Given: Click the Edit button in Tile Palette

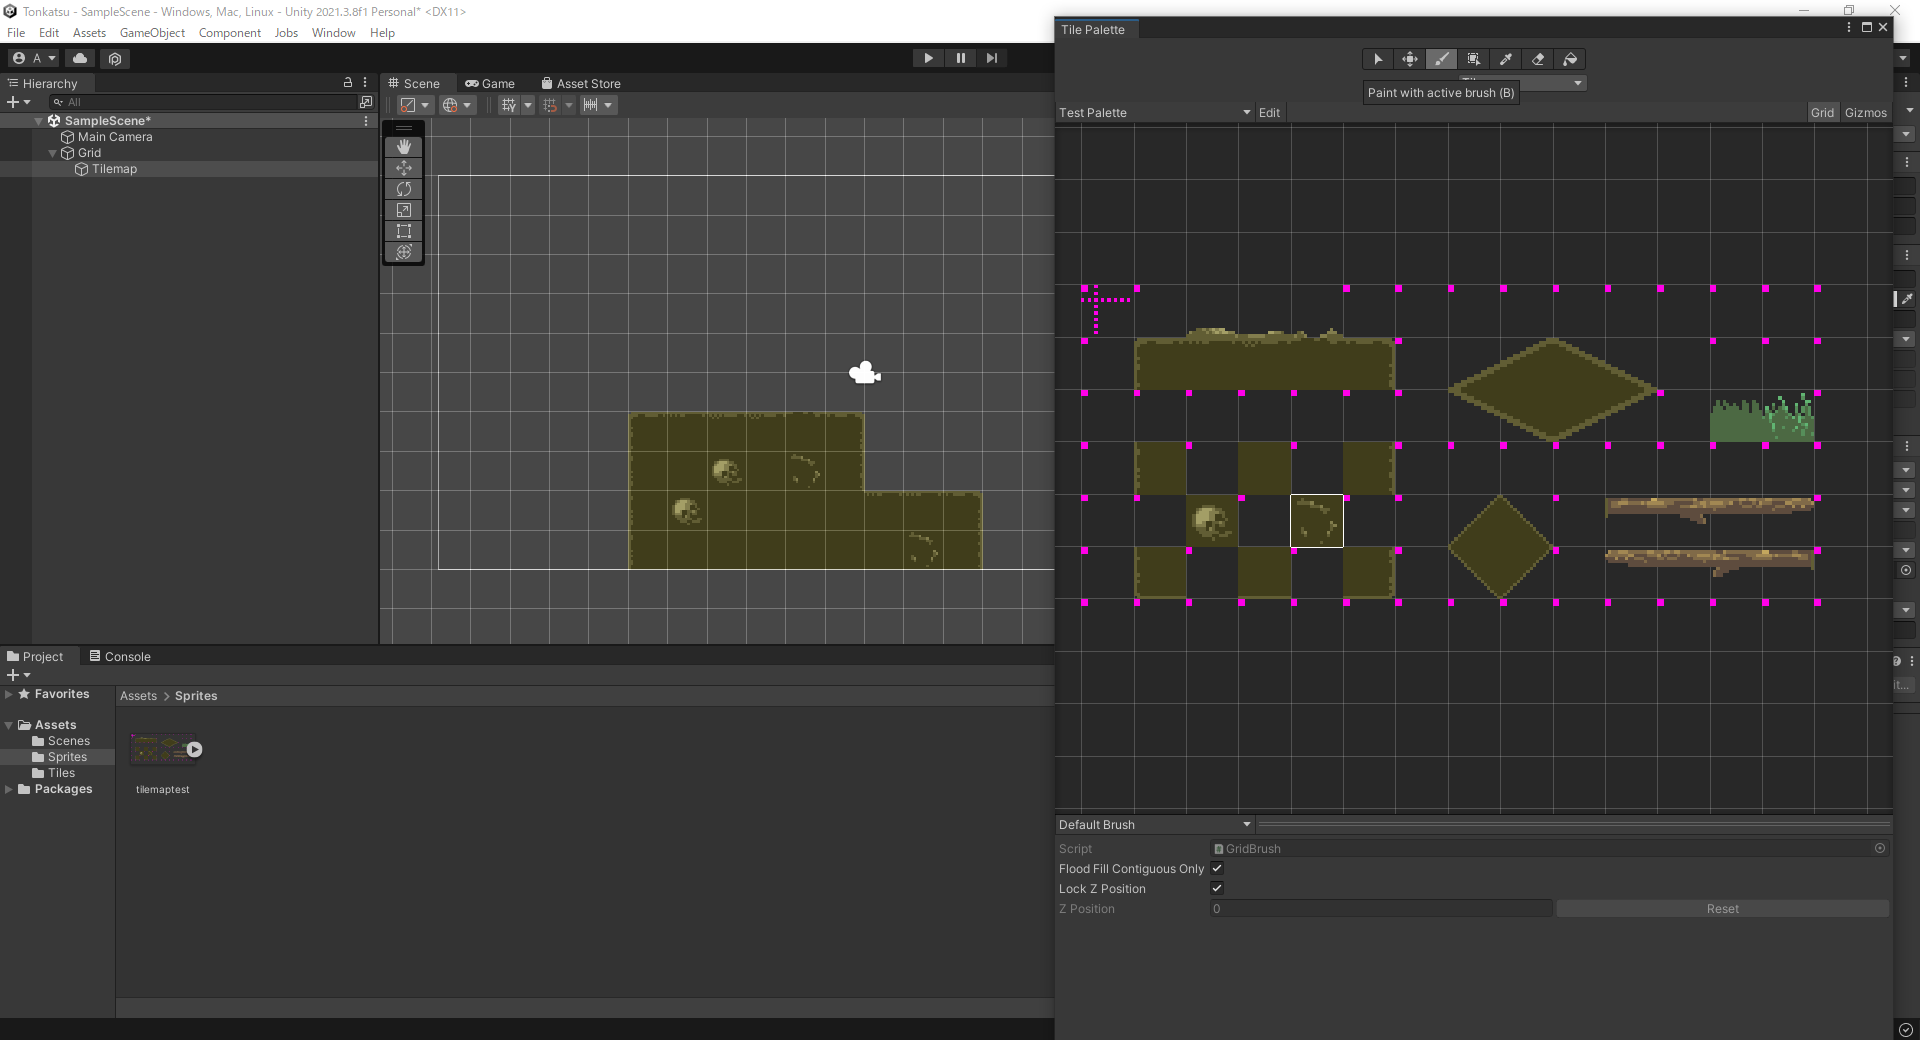Looking at the screenshot, I should [1268, 112].
